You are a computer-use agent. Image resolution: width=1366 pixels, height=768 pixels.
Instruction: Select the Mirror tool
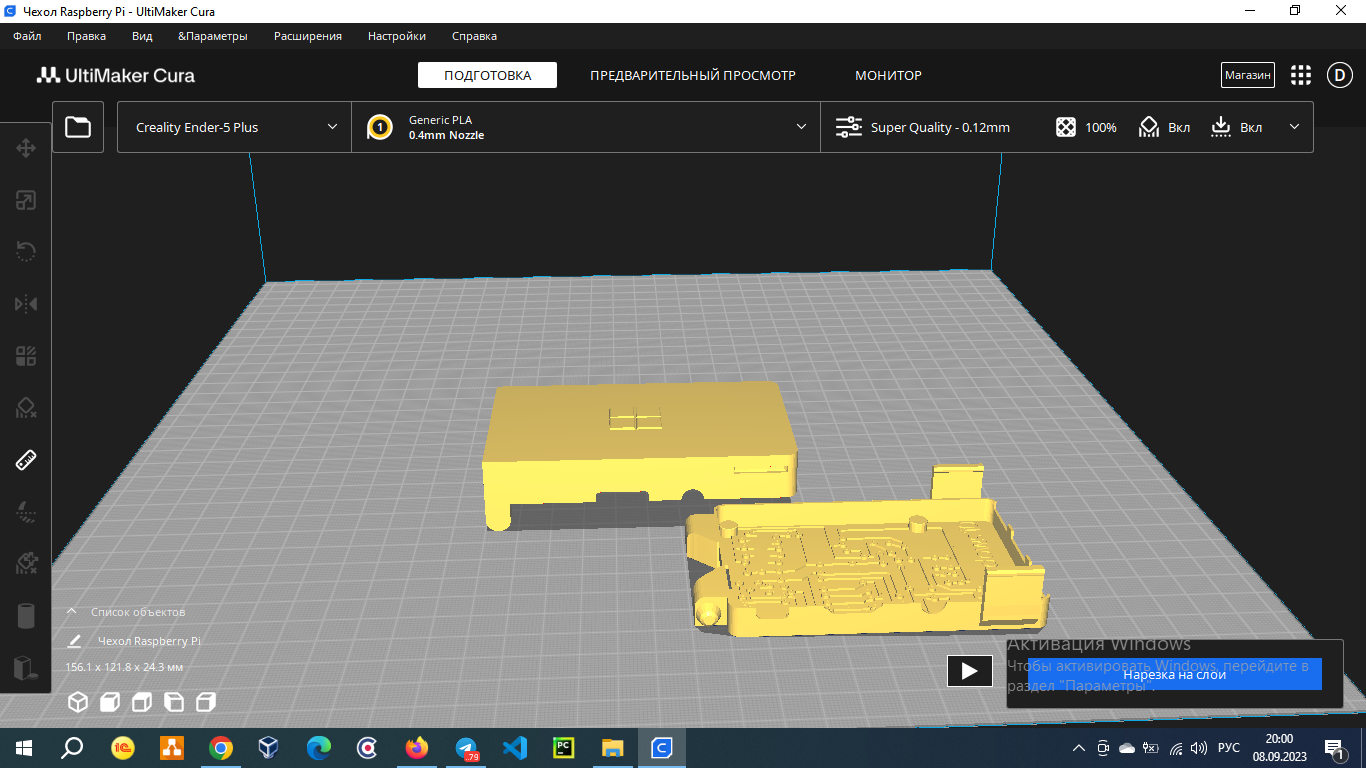click(26, 304)
